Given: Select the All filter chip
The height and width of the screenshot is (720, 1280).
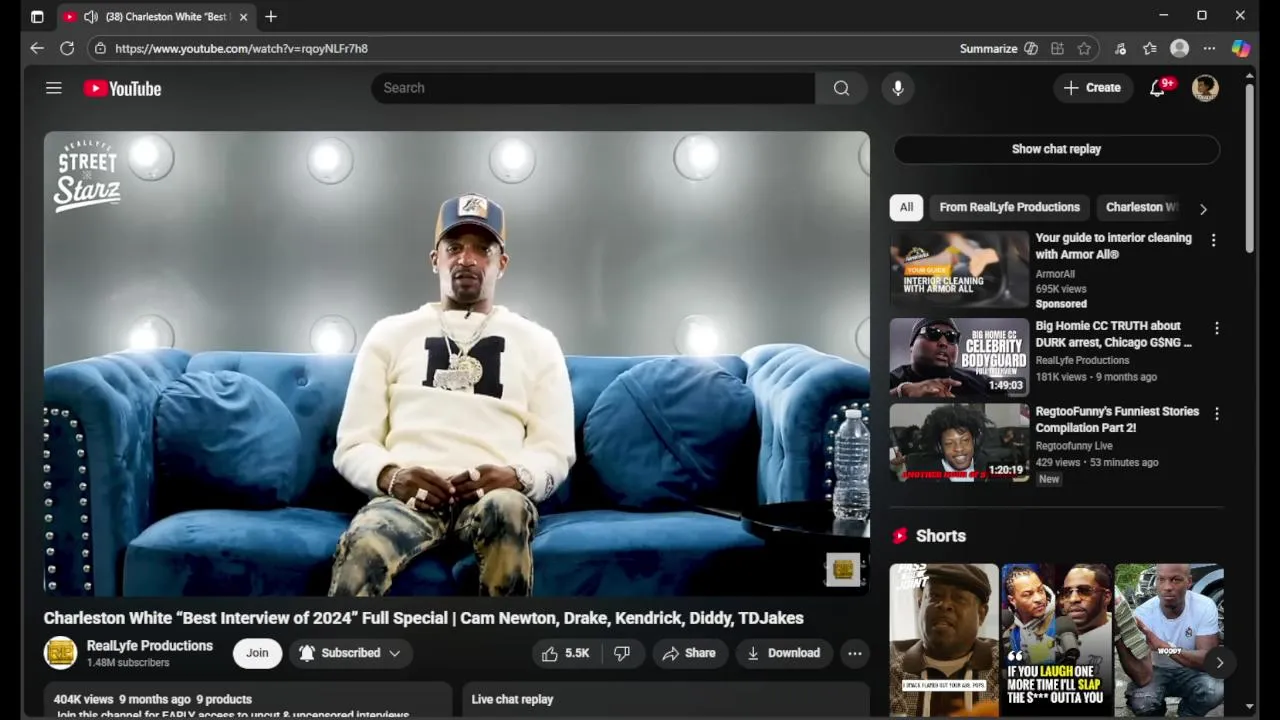Looking at the screenshot, I should (906, 207).
